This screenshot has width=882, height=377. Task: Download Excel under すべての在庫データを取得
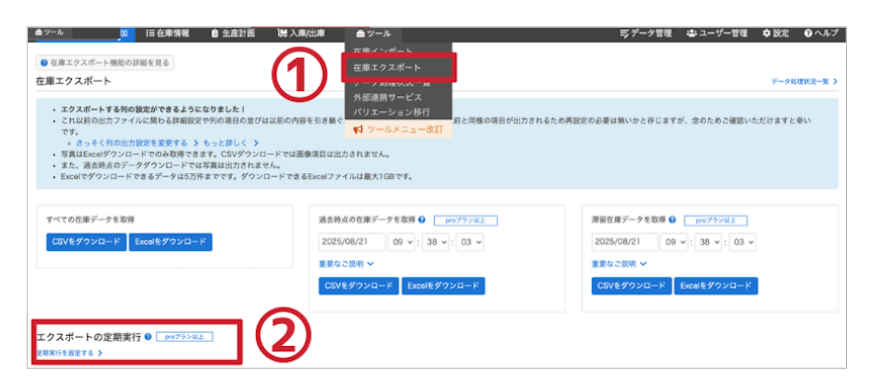(x=170, y=242)
